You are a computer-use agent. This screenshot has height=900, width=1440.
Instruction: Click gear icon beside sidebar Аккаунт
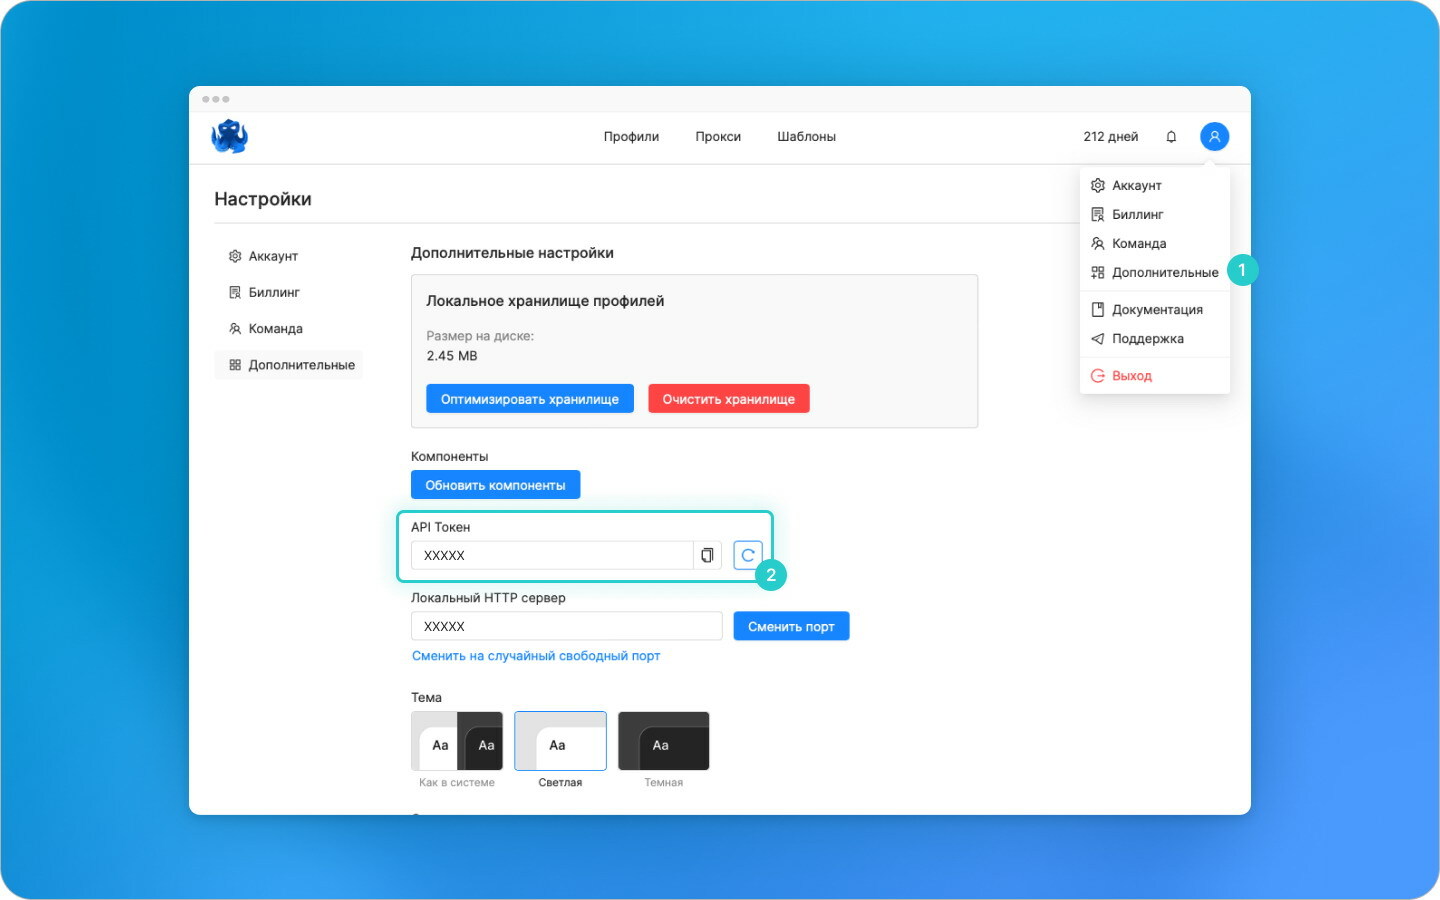[235, 256]
